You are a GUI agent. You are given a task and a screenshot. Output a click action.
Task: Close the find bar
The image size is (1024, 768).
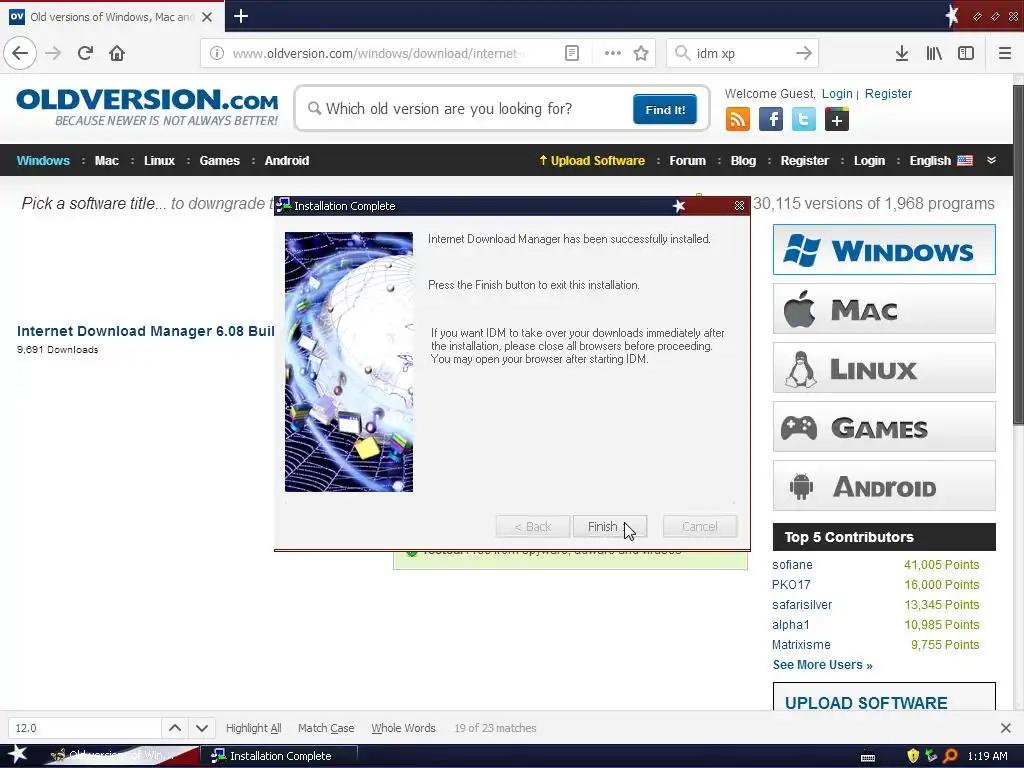pos(1006,728)
